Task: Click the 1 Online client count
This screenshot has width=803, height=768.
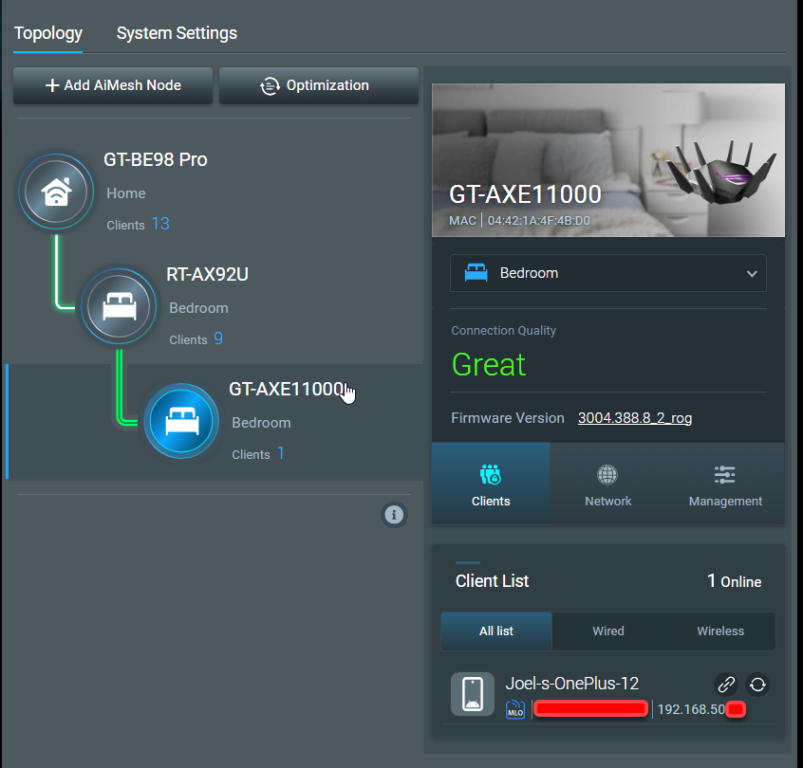Action: click(x=734, y=581)
